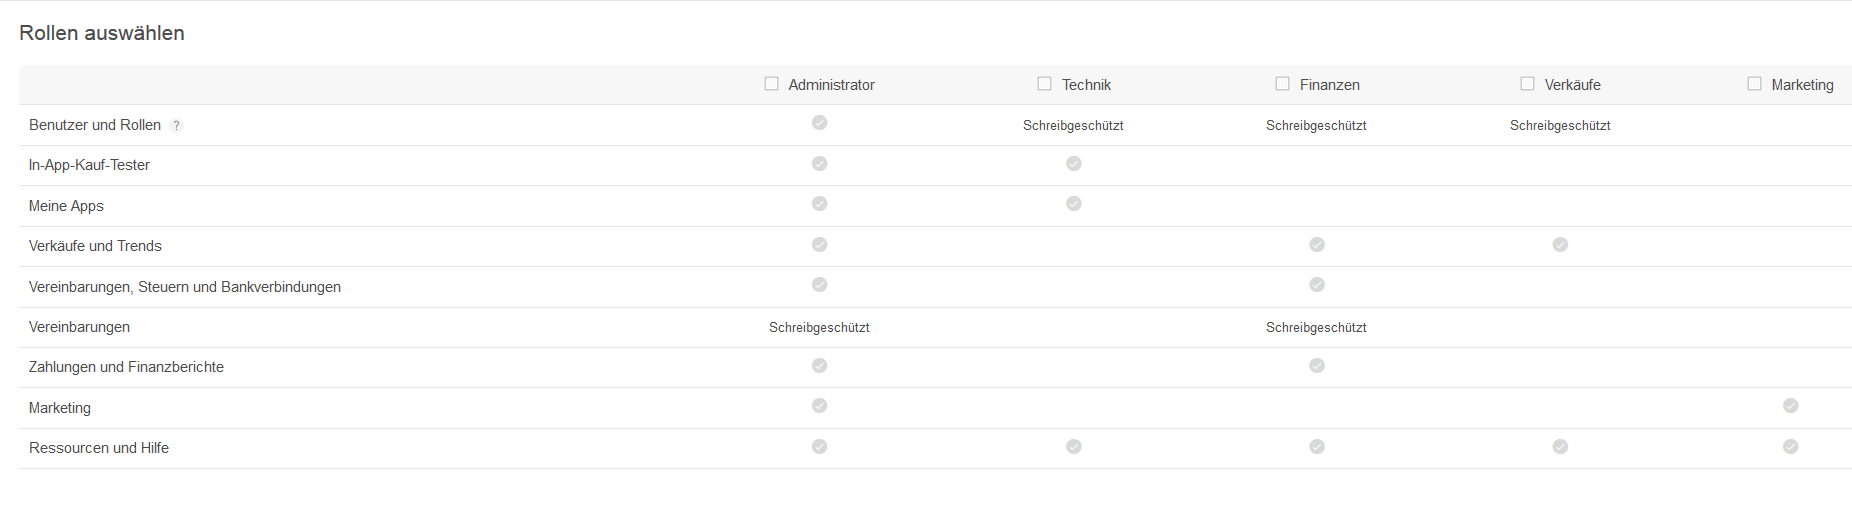Click Administrator checkmark for Benutzer und Rollen

819,123
